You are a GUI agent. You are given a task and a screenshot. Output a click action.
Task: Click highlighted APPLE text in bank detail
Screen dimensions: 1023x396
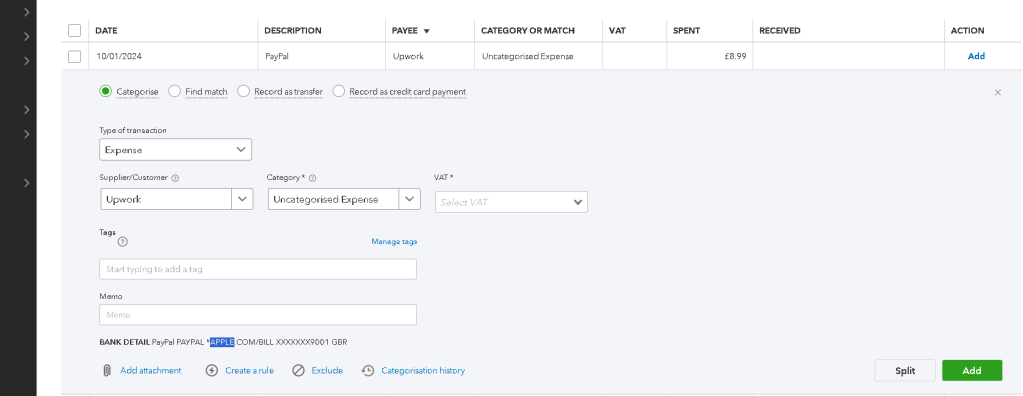[222, 342]
